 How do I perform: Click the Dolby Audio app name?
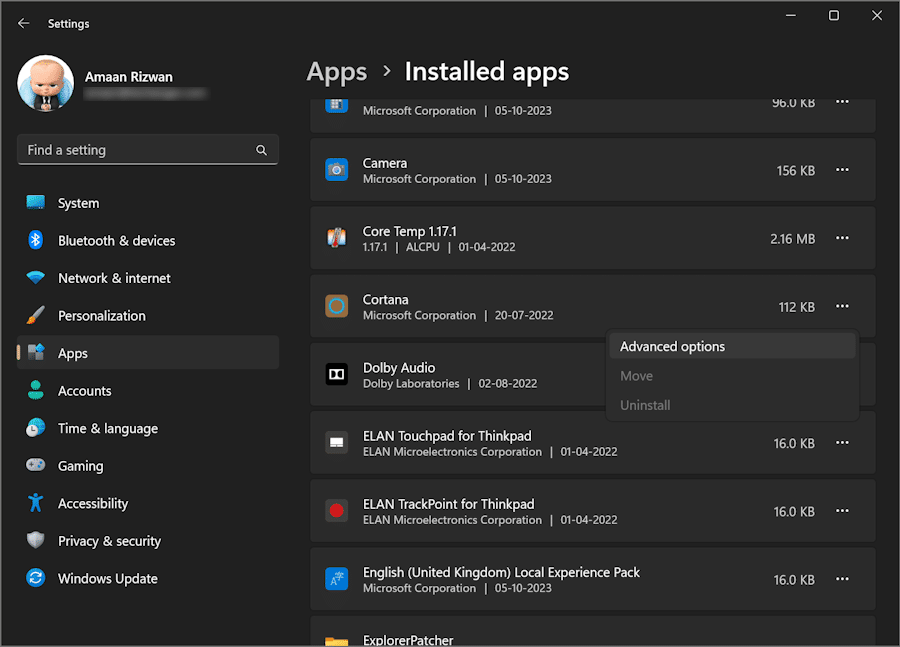click(399, 368)
